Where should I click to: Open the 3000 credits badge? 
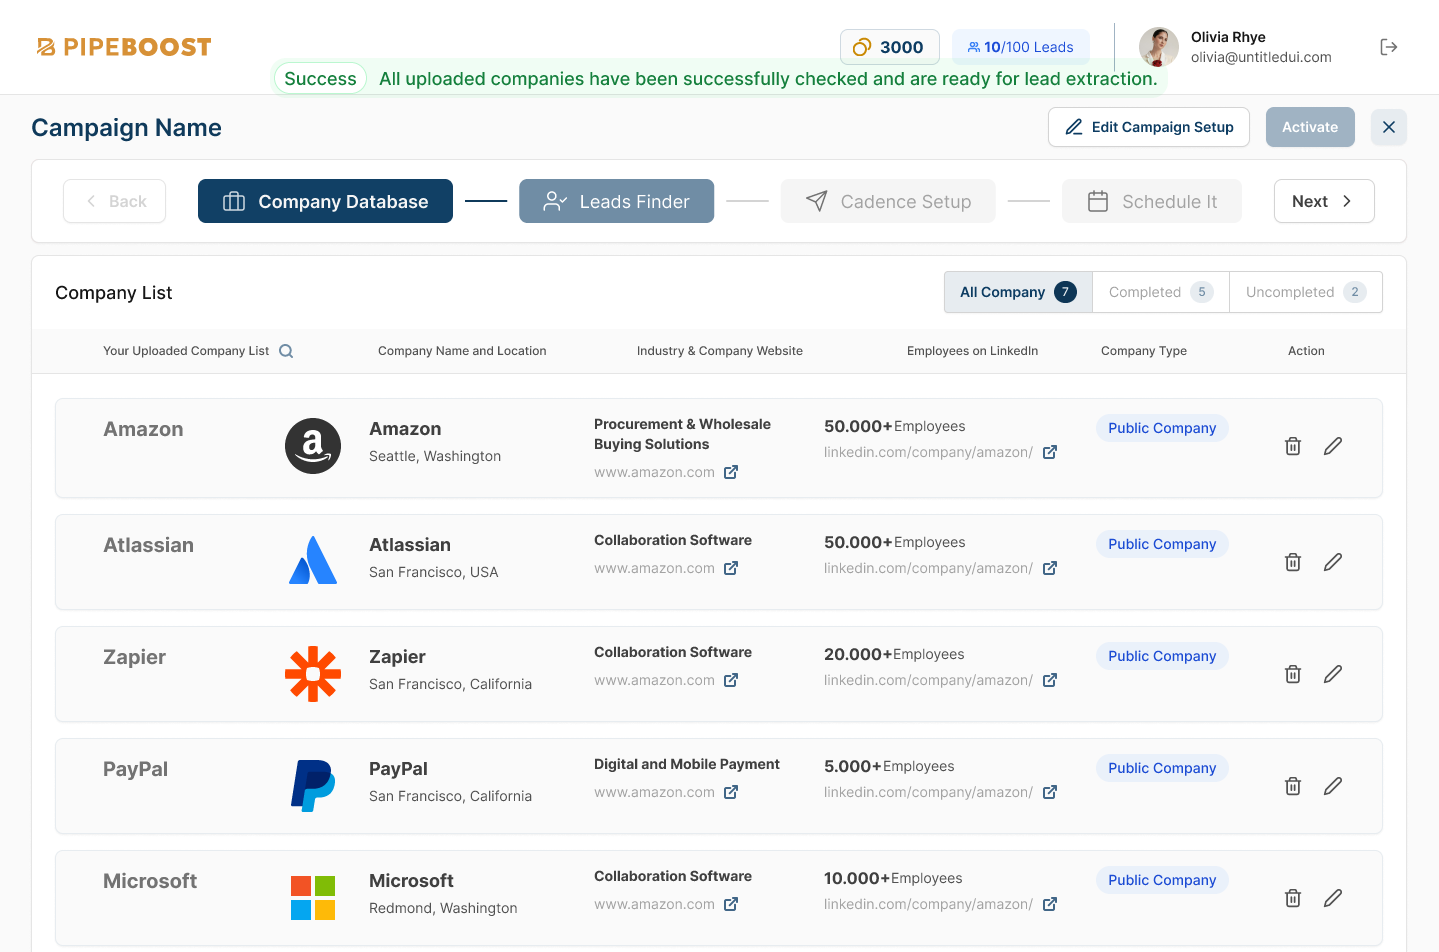tap(890, 47)
